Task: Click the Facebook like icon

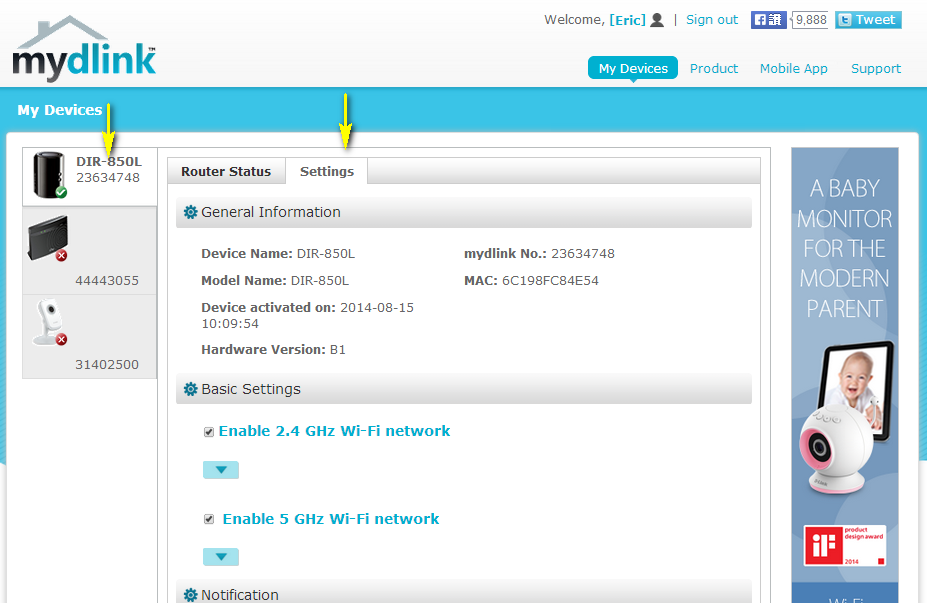Action: (x=768, y=20)
